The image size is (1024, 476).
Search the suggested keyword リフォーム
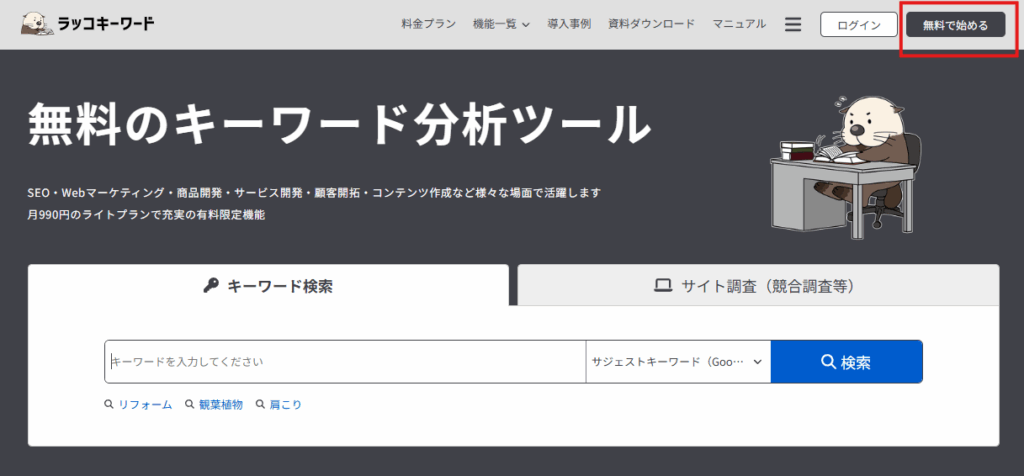(x=138, y=405)
